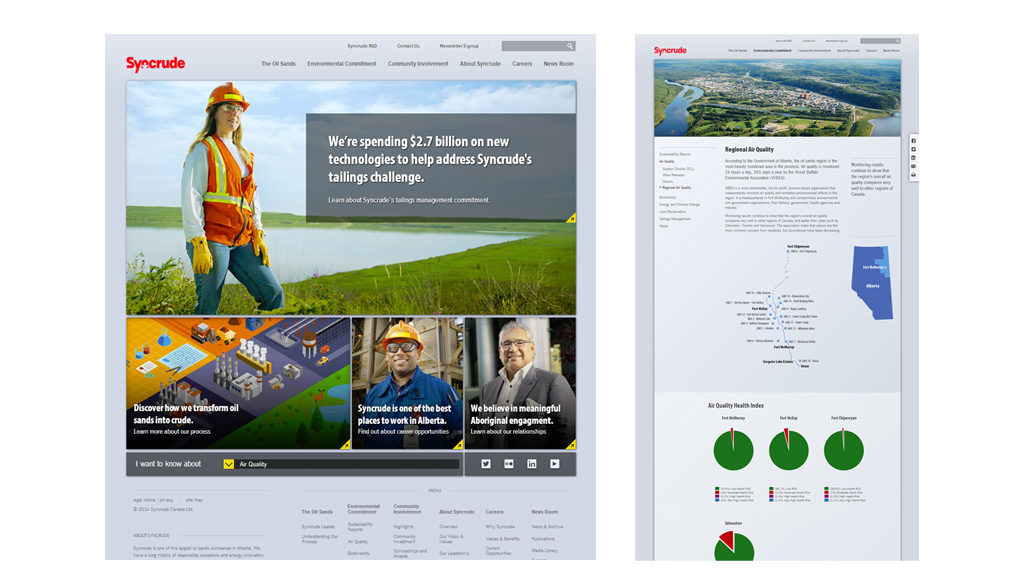Click the search magnifier on the Regional Air Quality page
This screenshot has height=578, width=1024.
pyautogui.click(x=897, y=40)
